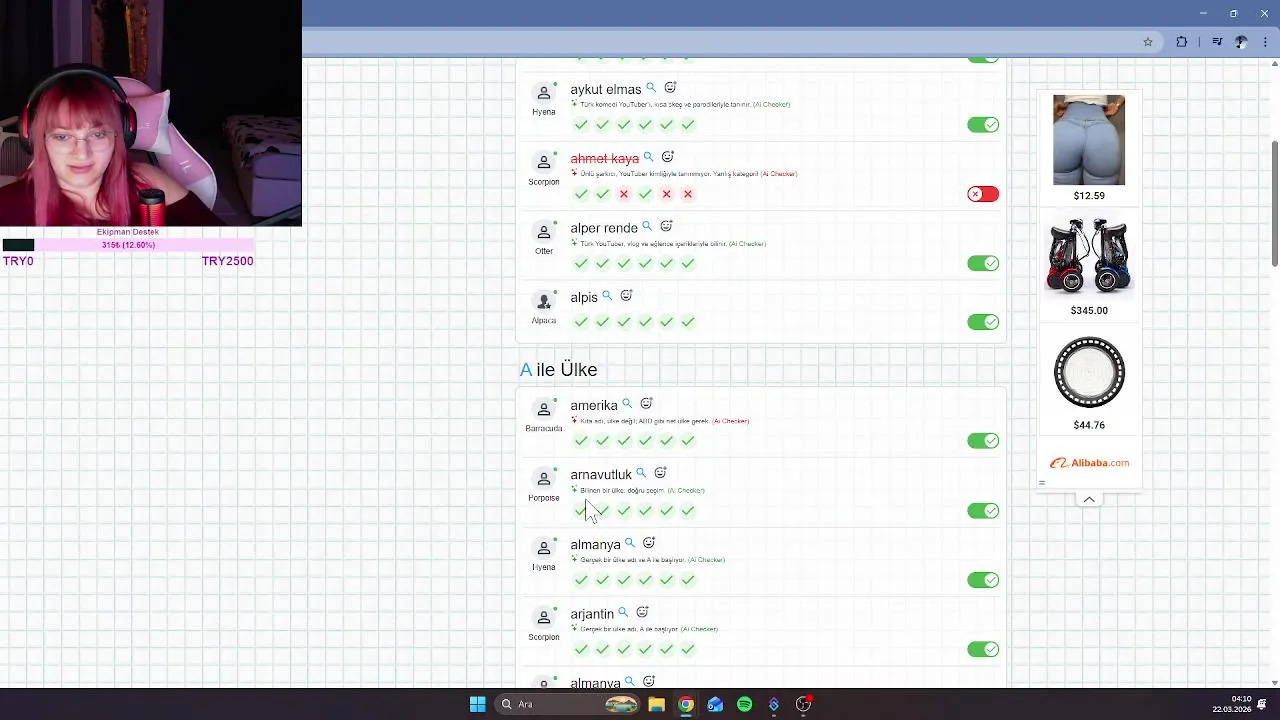This screenshot has height=720, width=1280.
Task: React with emoji to the alpis answer
Action: (x=626, y=296)
